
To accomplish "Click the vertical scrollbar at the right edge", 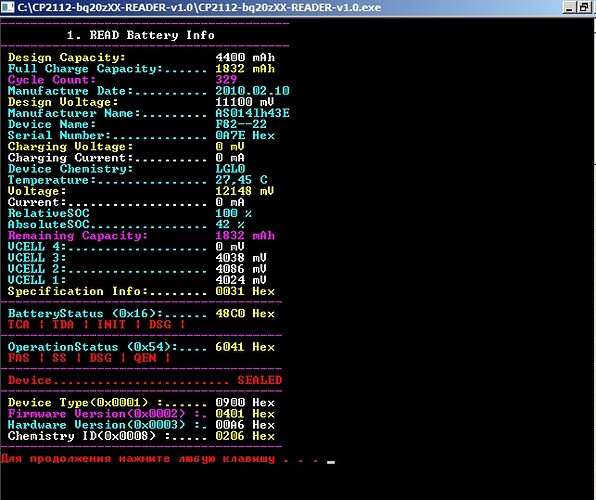I will click(x=594, y=259).
